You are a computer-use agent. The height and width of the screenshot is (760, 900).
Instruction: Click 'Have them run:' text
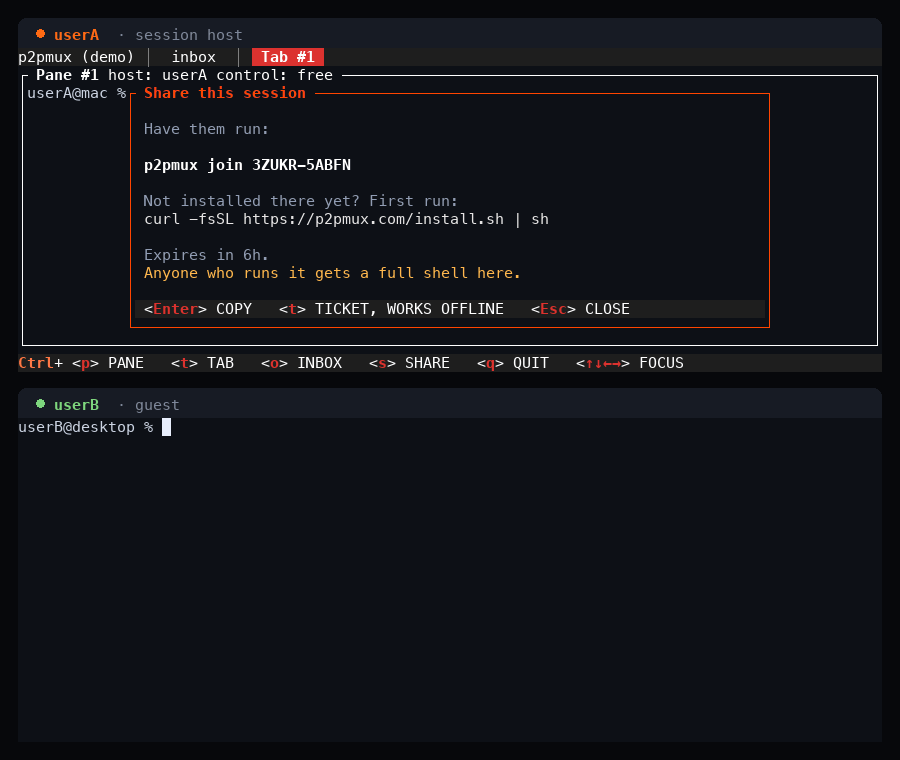(206, 129)
